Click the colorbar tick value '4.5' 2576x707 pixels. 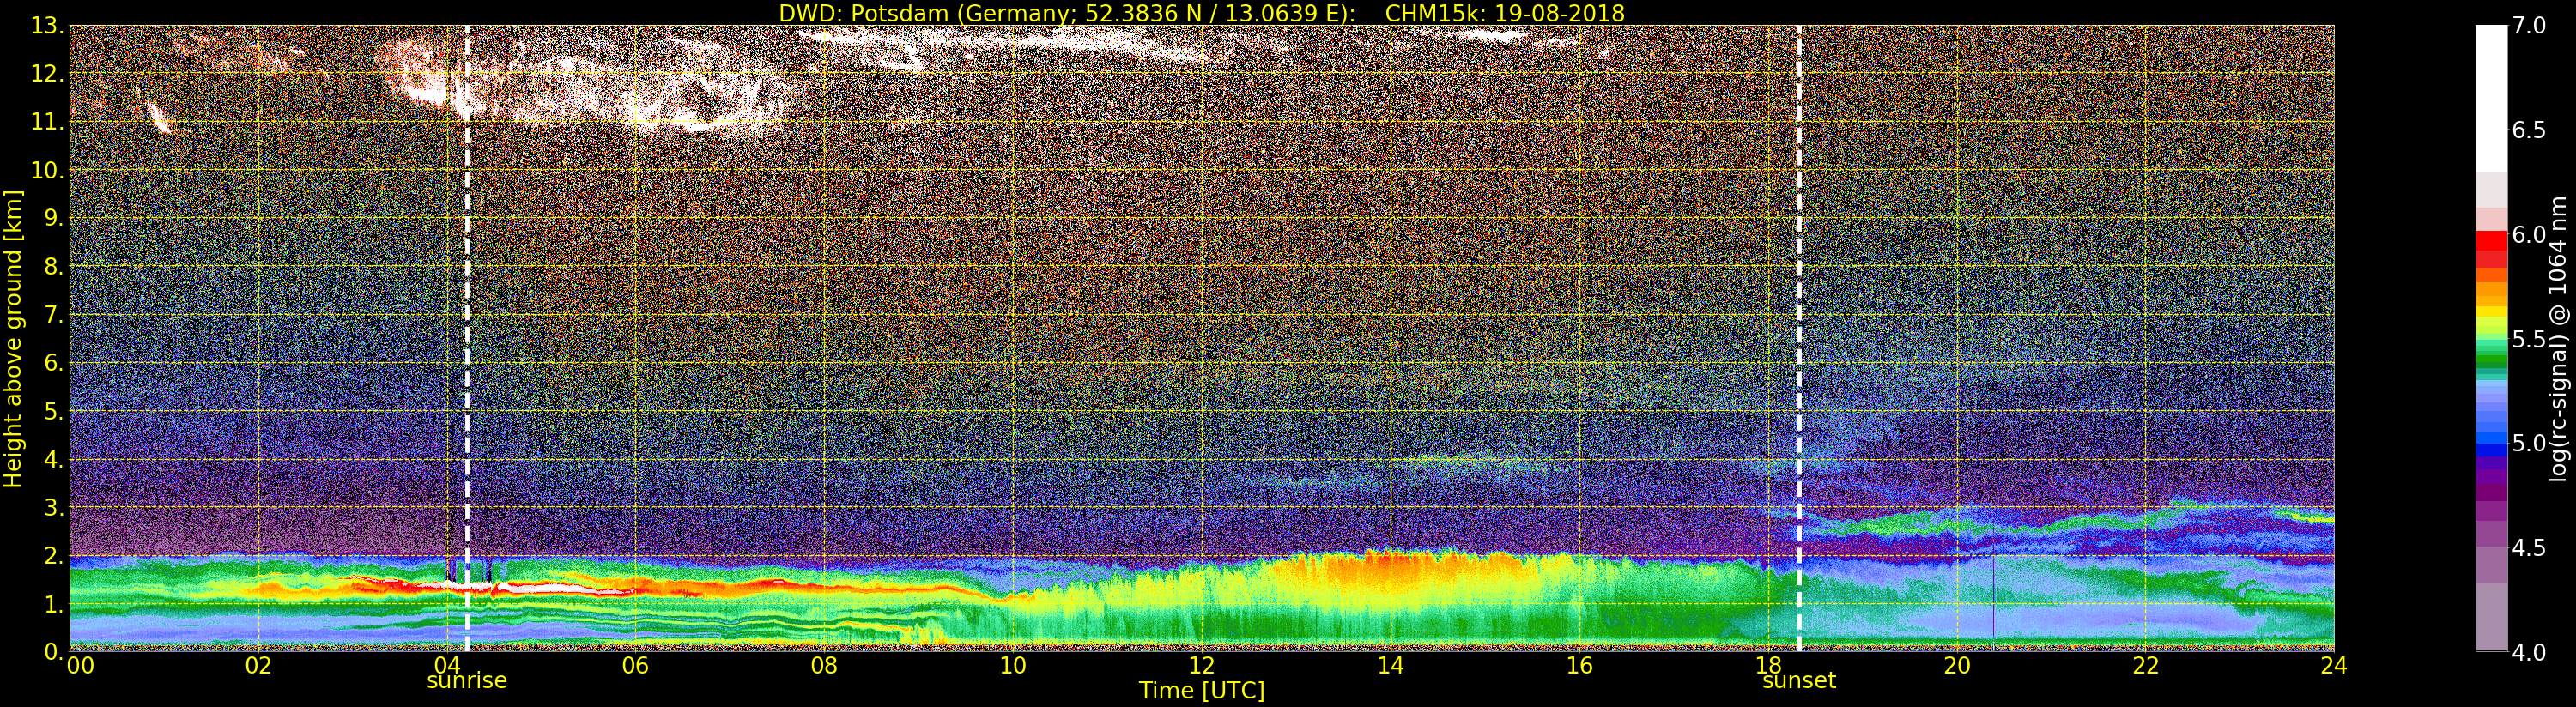point(2529,548)
